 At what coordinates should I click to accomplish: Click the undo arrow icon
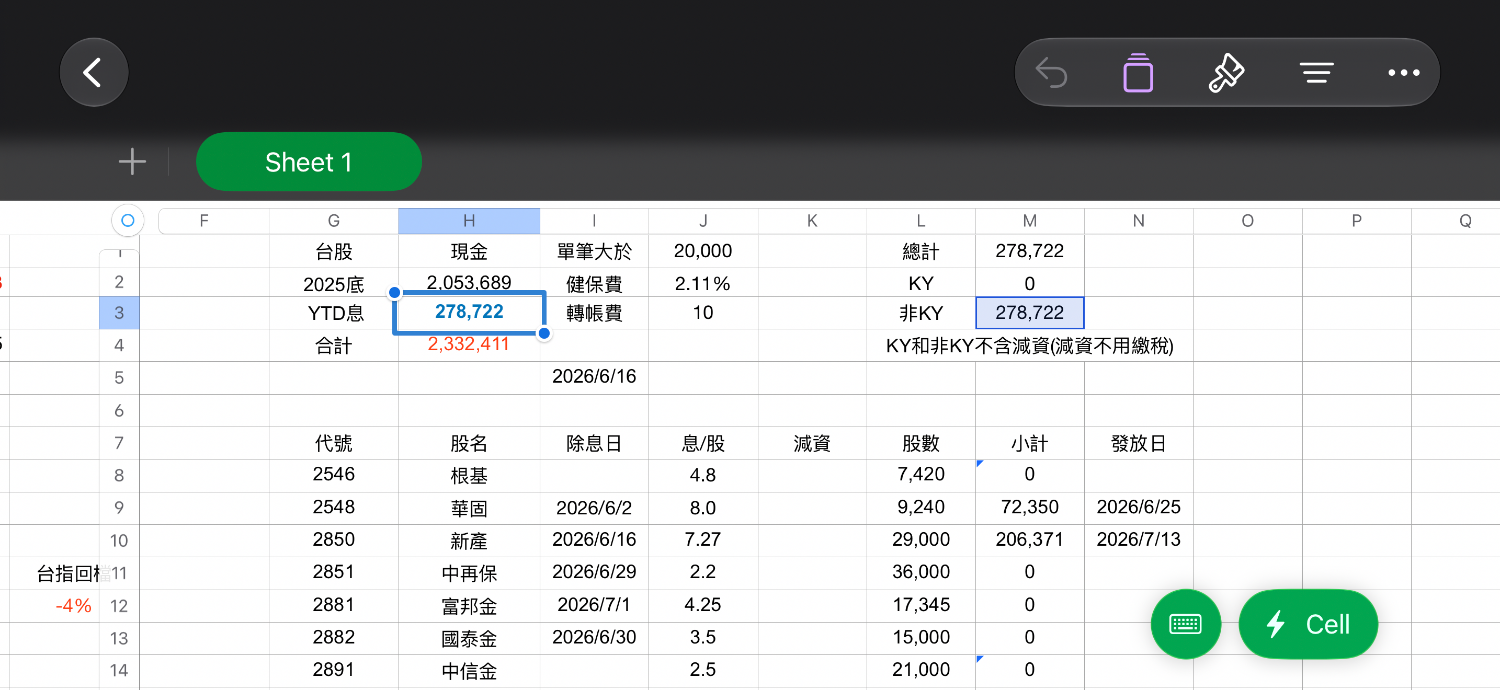coord(1051,73)
